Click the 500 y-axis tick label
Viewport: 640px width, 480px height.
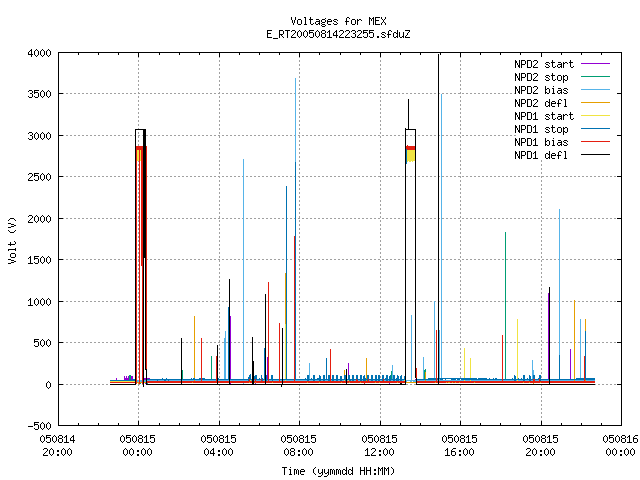pos(42,343)
